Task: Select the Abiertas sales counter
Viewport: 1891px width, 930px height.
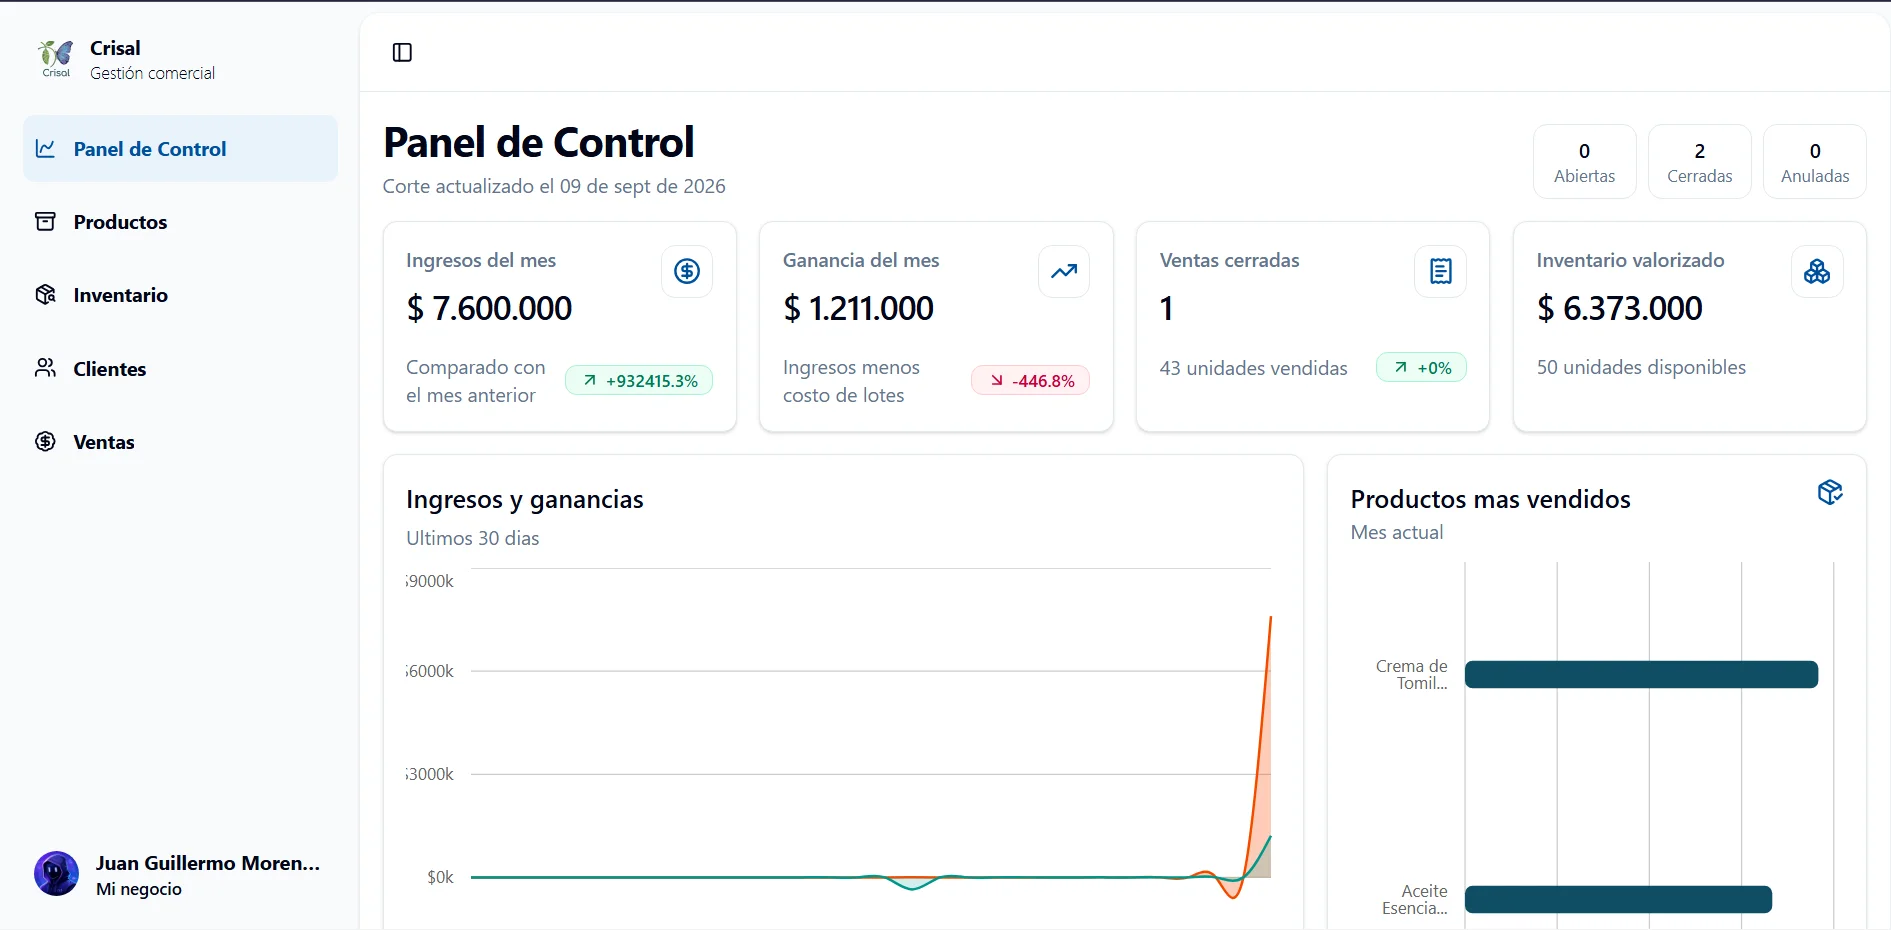Action: [1584, 162]
